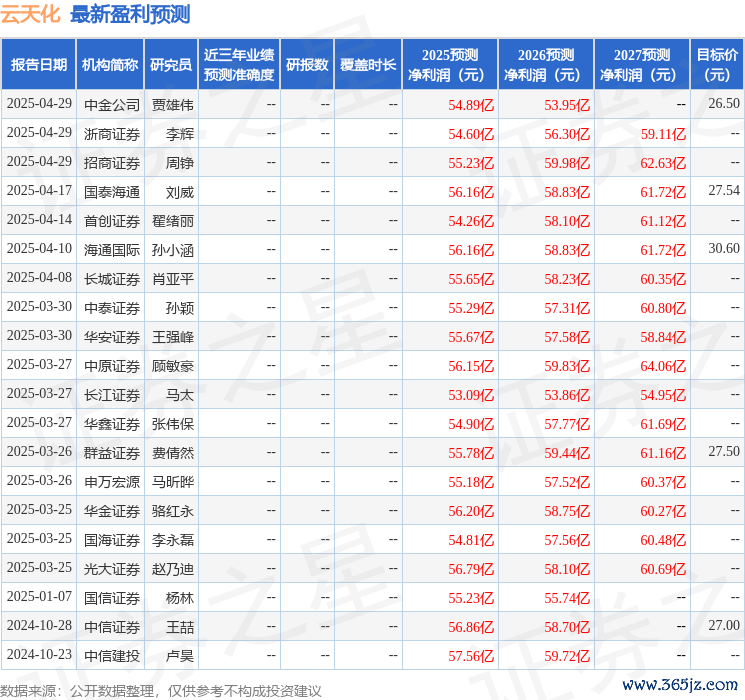Click analyst 肖亚平
This screenshot has width=745, height=700.
[172, 279]
